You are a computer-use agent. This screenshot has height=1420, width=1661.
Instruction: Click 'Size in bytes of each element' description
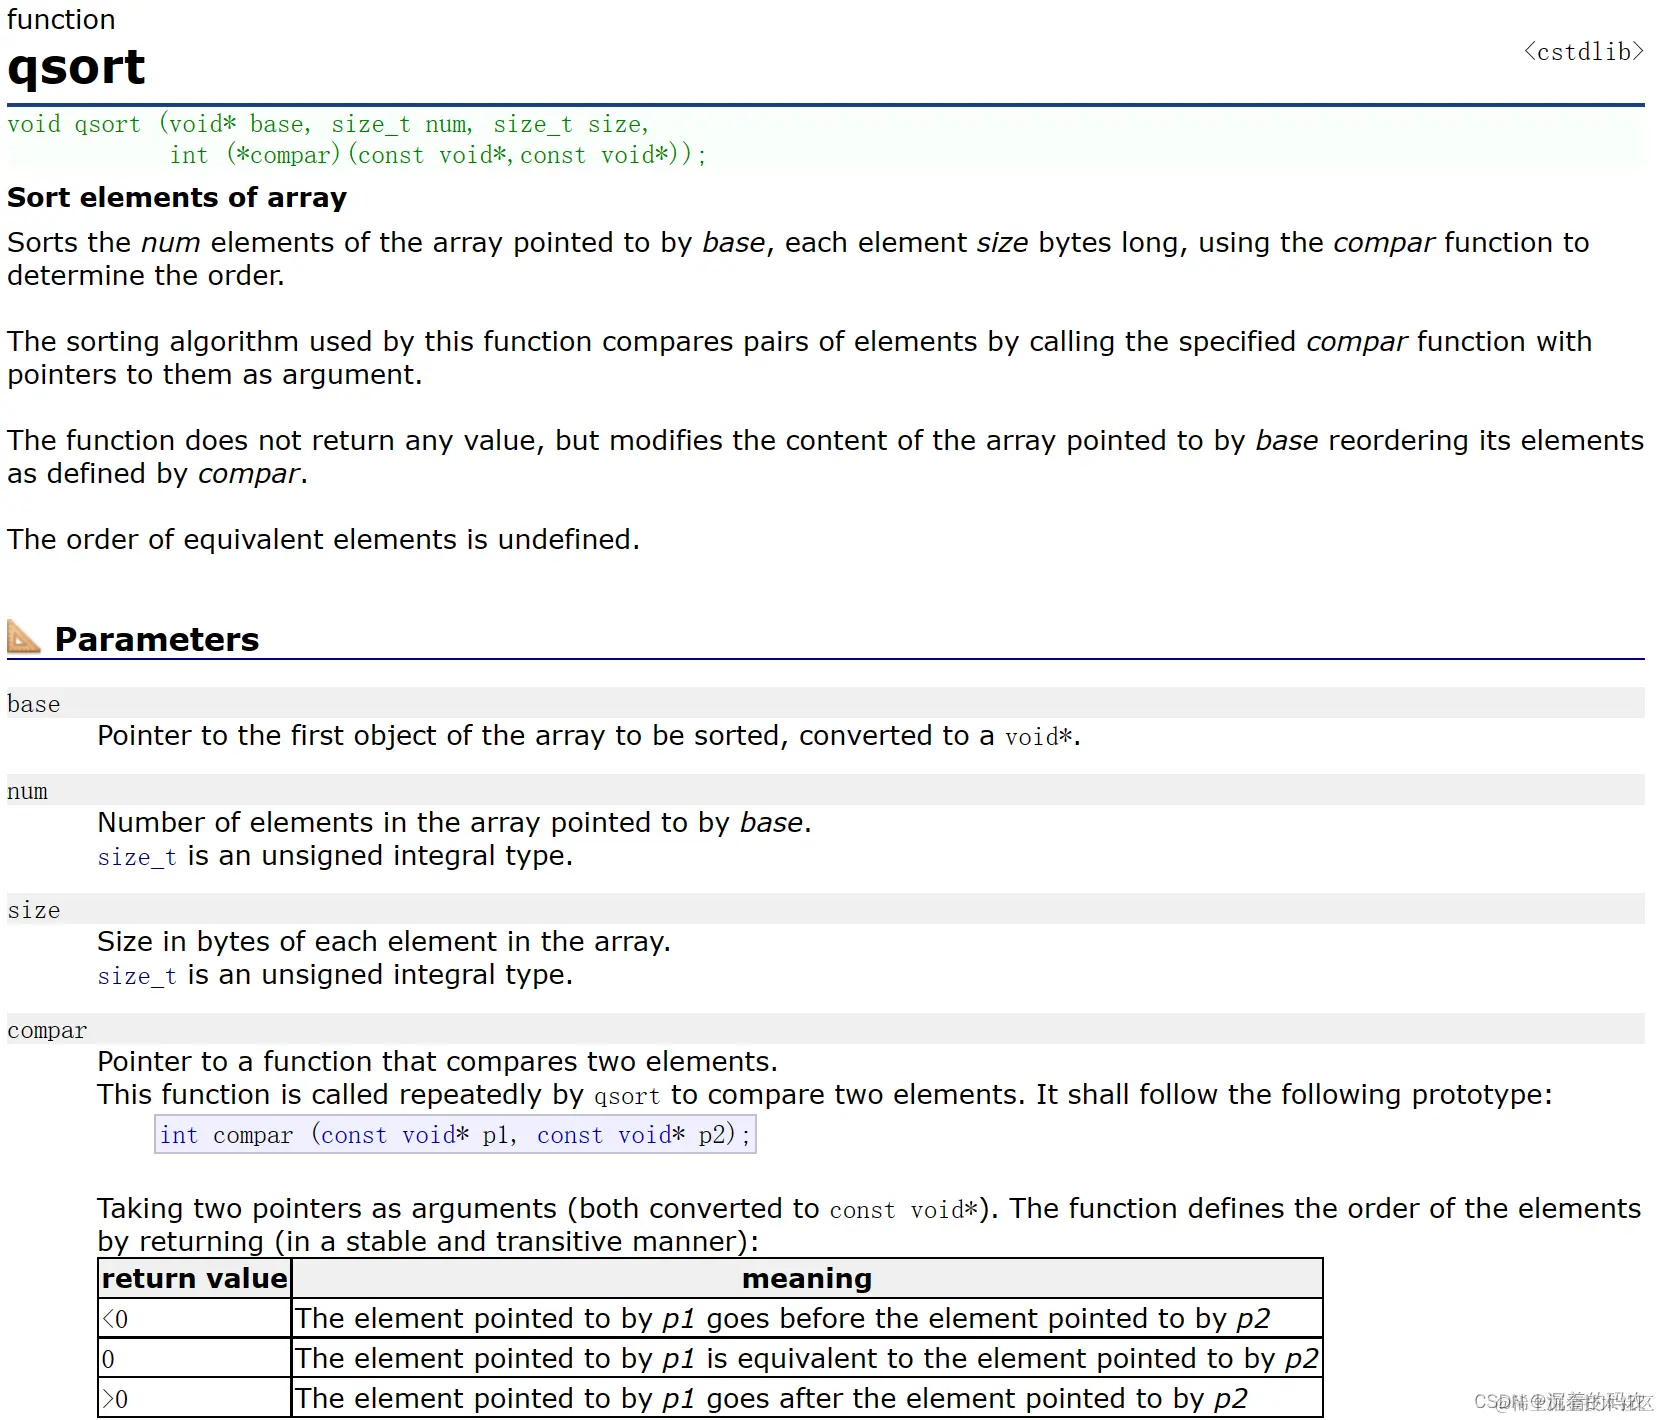pyautogui.click(x=384, y=942)
